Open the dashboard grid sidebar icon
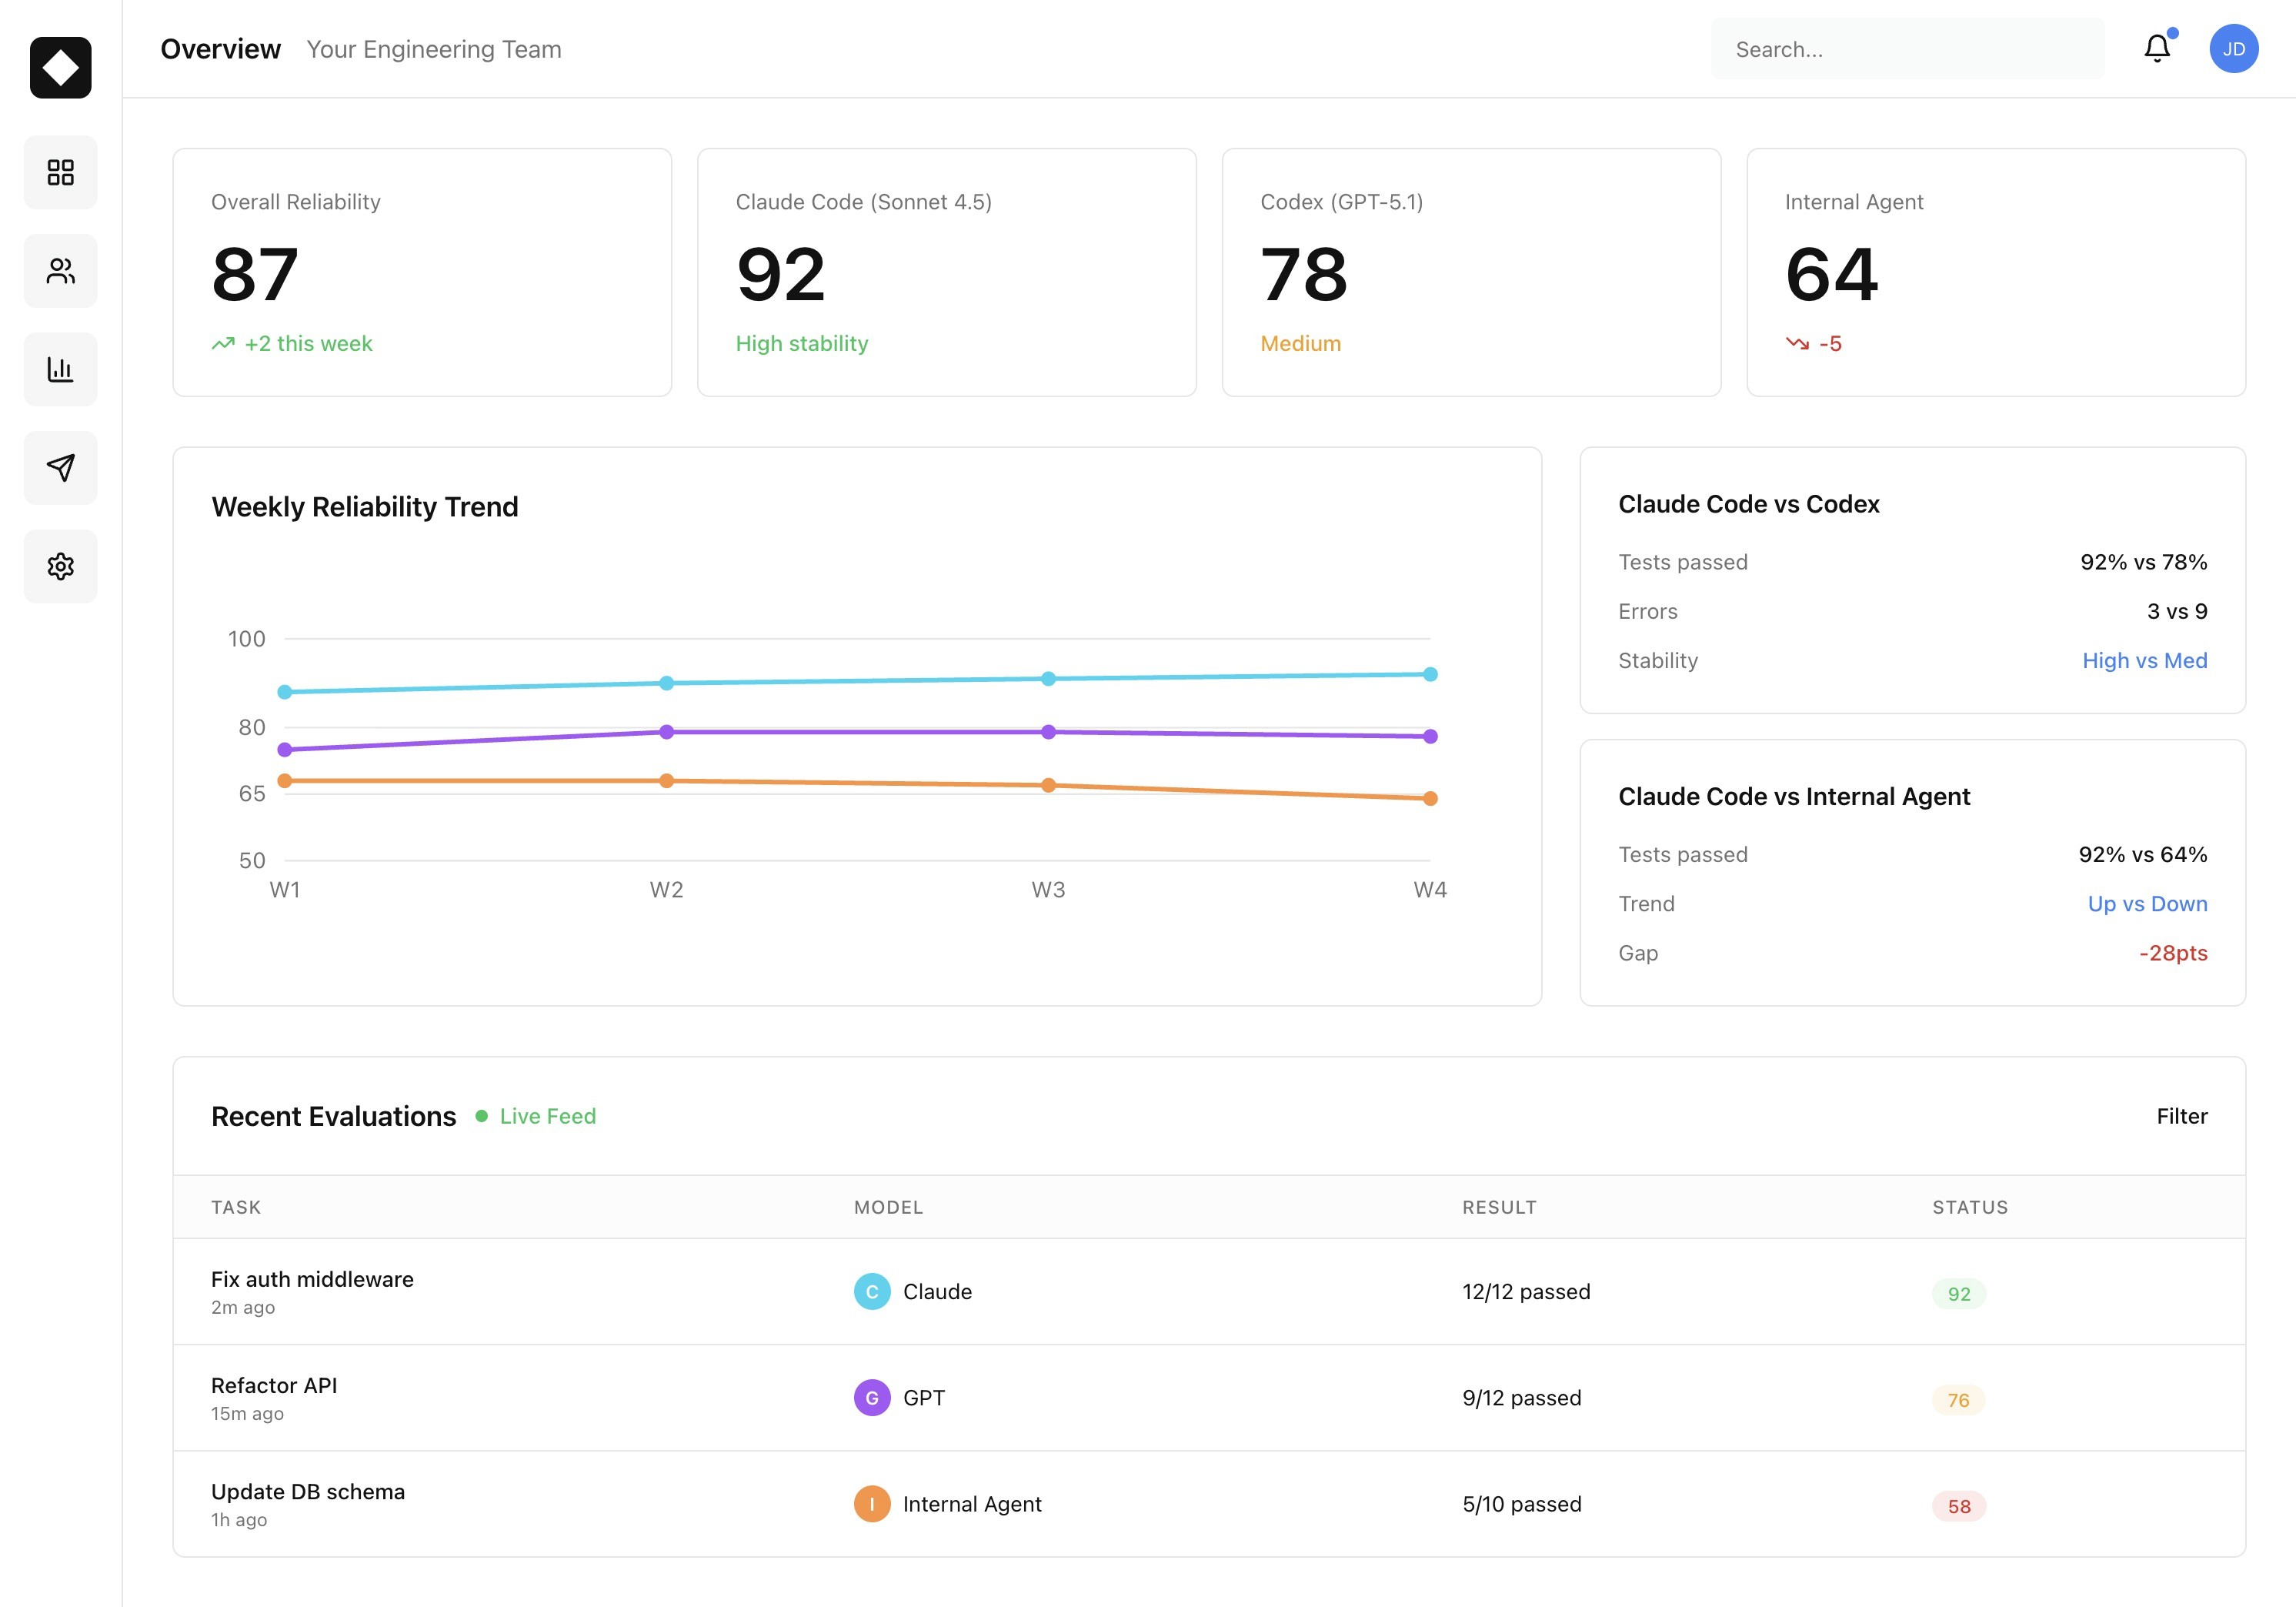 coord(61,172)
